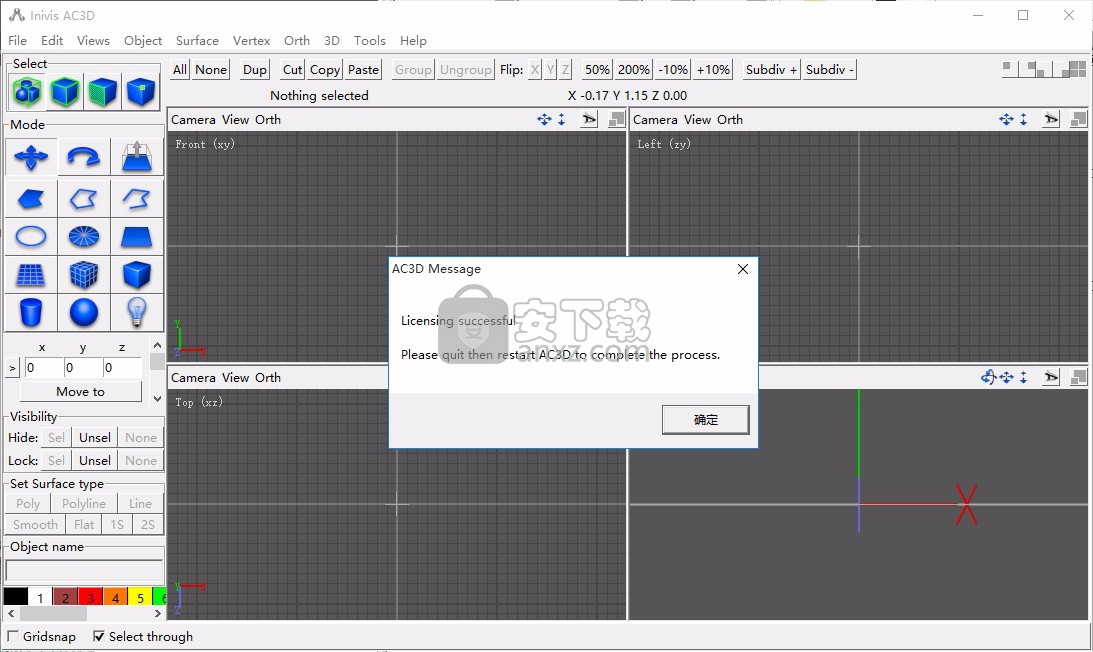
Task: Open the File menu
Action: (x=17, y=40)
